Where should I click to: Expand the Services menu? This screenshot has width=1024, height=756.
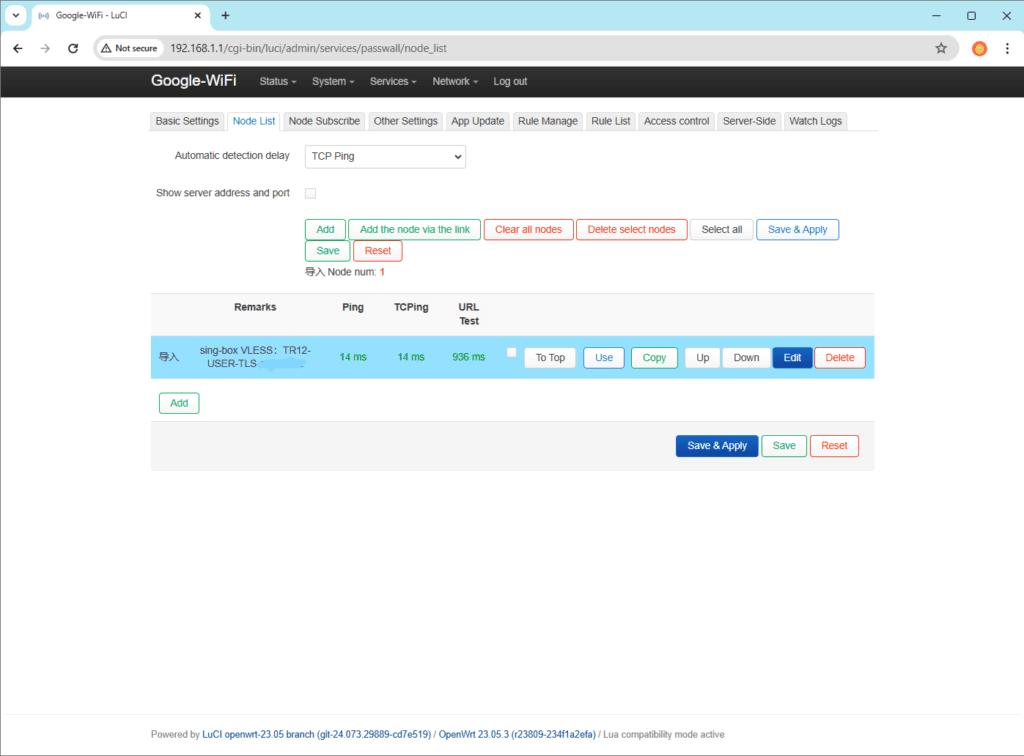(392, 81)
